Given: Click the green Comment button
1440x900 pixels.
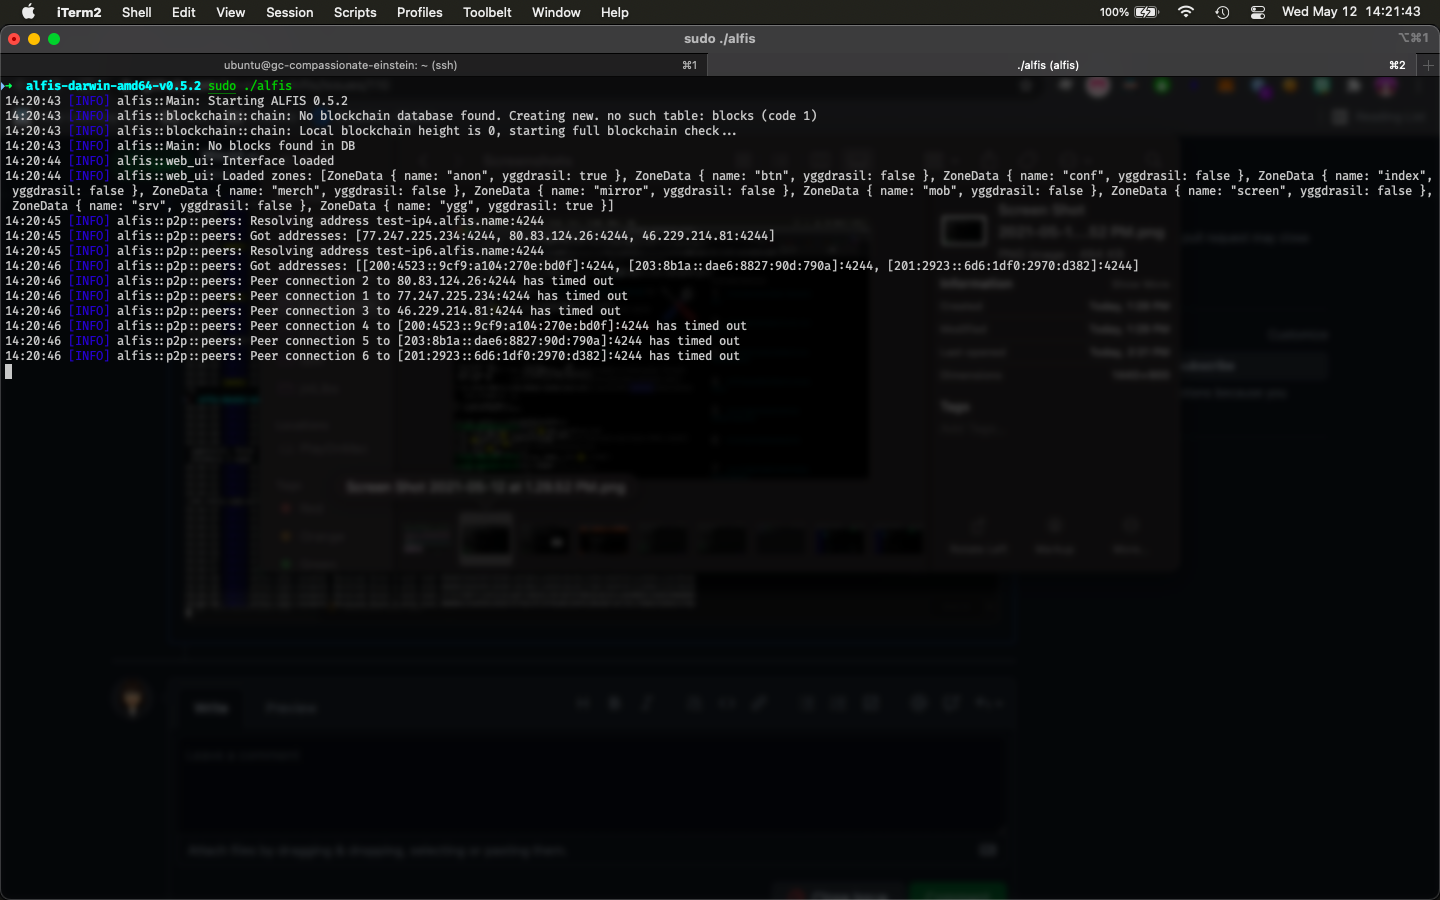Looking at the screenshot, I should [x=957, y=893].
